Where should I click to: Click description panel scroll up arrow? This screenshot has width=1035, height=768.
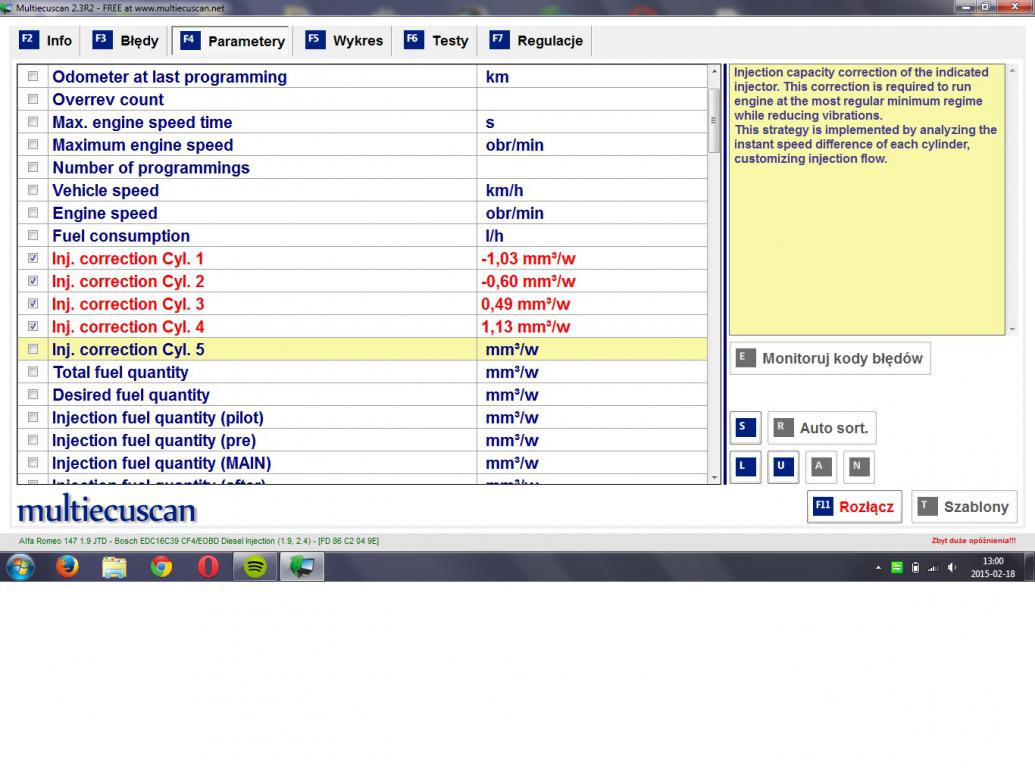point(1013,71)
